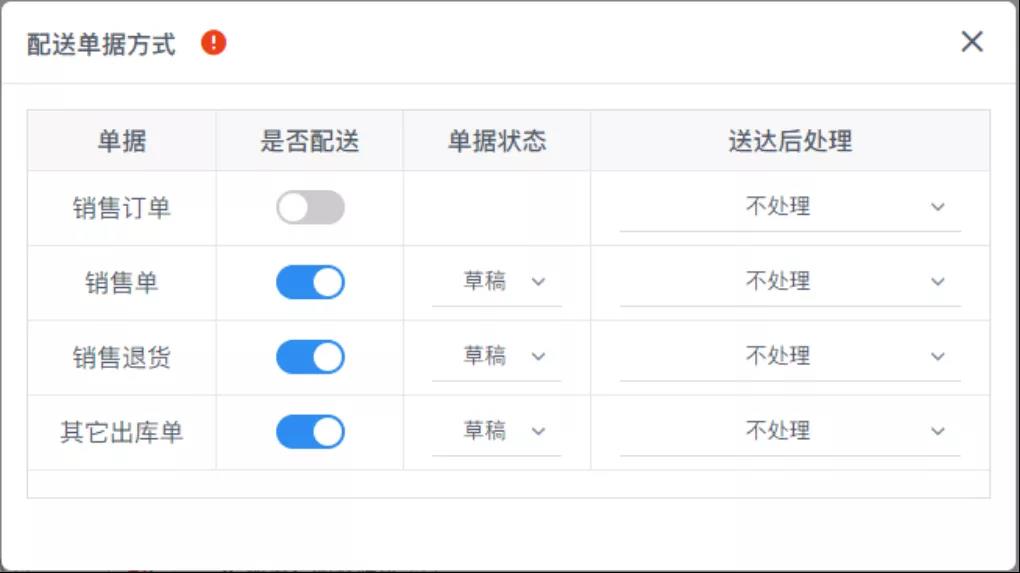
Task: Select the 销售订单 row label
Action: pos(122,209)
